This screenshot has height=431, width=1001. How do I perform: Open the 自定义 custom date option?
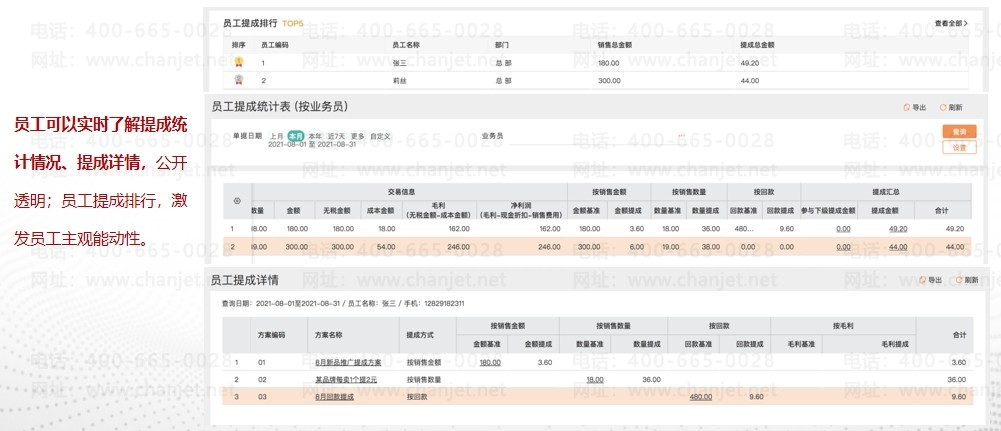[380, 135]
